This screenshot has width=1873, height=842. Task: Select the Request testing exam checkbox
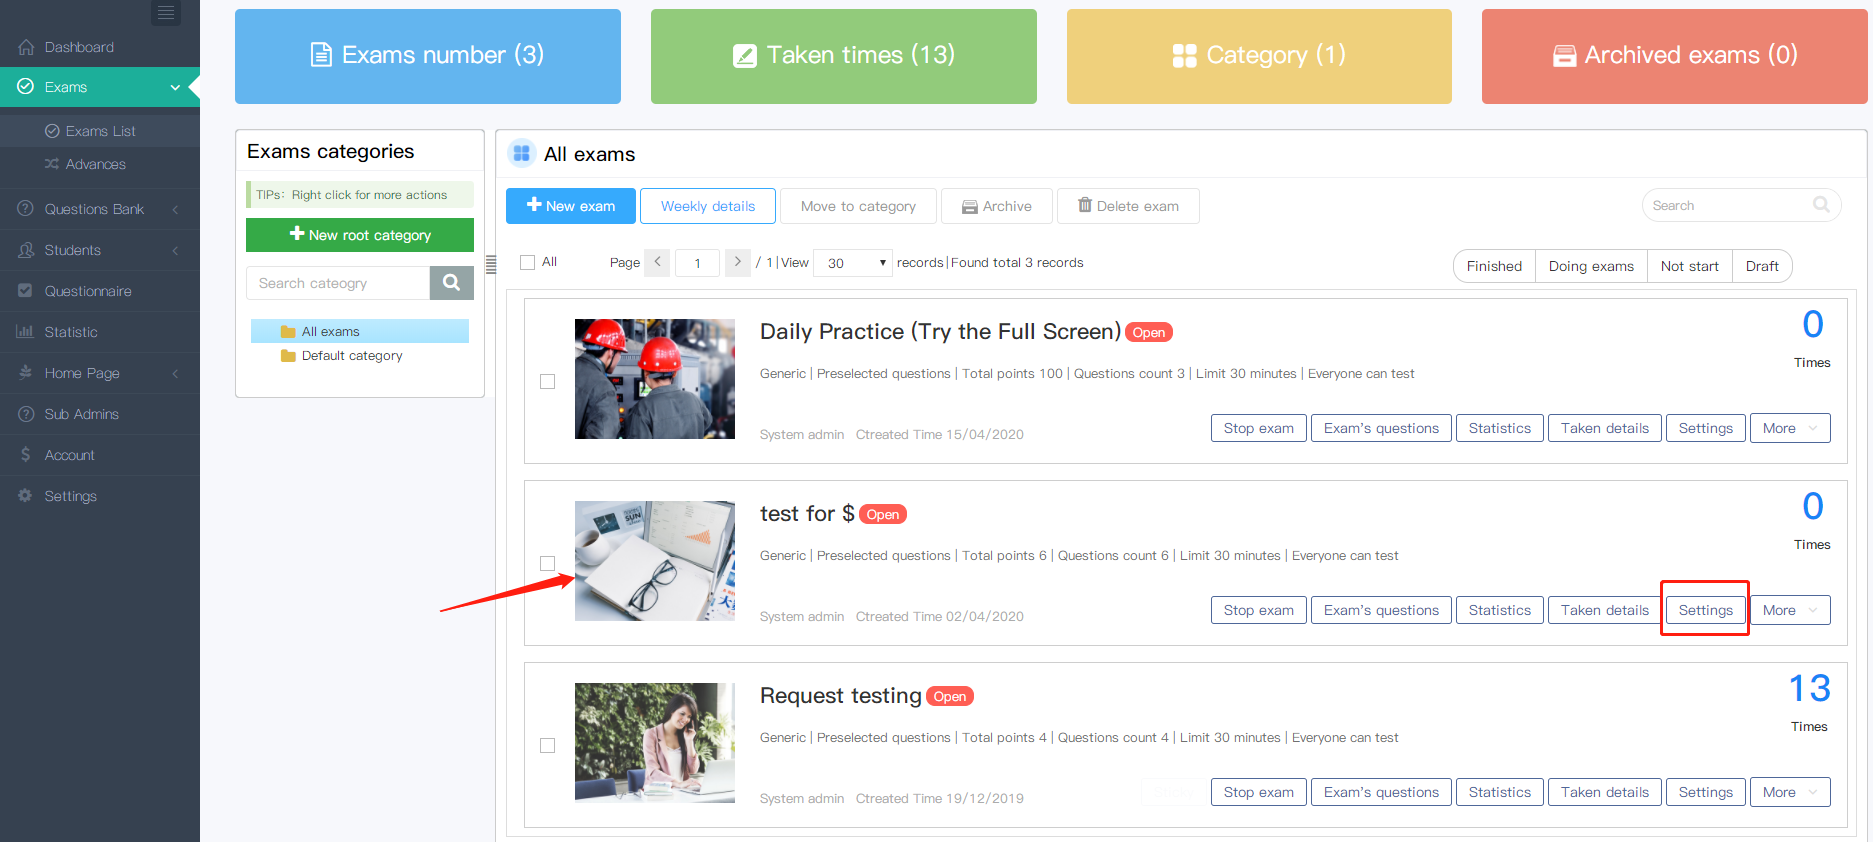pyautogui.click(x=548, y=745)
